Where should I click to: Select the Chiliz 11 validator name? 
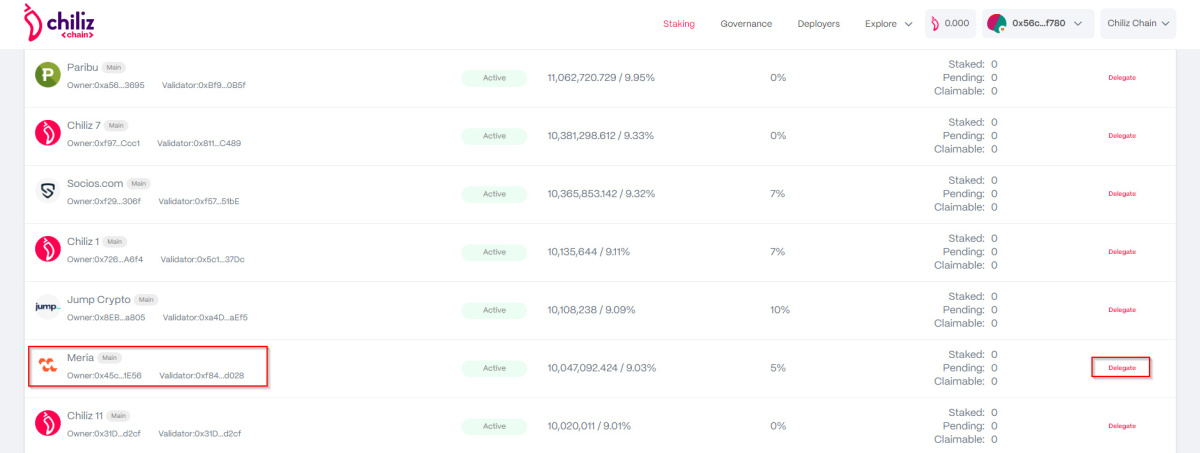pos(85,415)
